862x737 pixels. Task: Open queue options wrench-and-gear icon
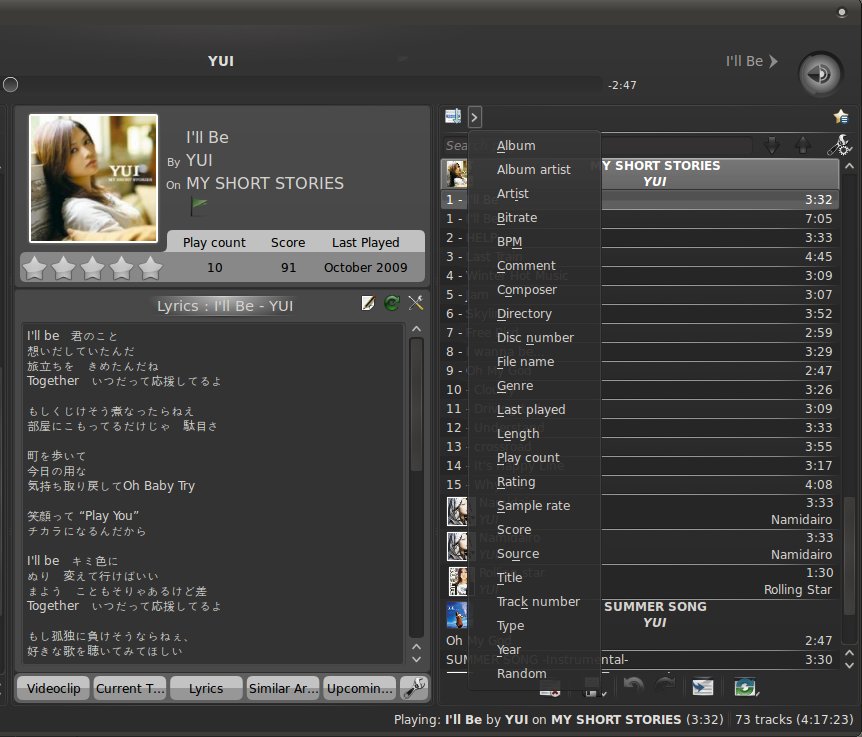pos(839,145)
